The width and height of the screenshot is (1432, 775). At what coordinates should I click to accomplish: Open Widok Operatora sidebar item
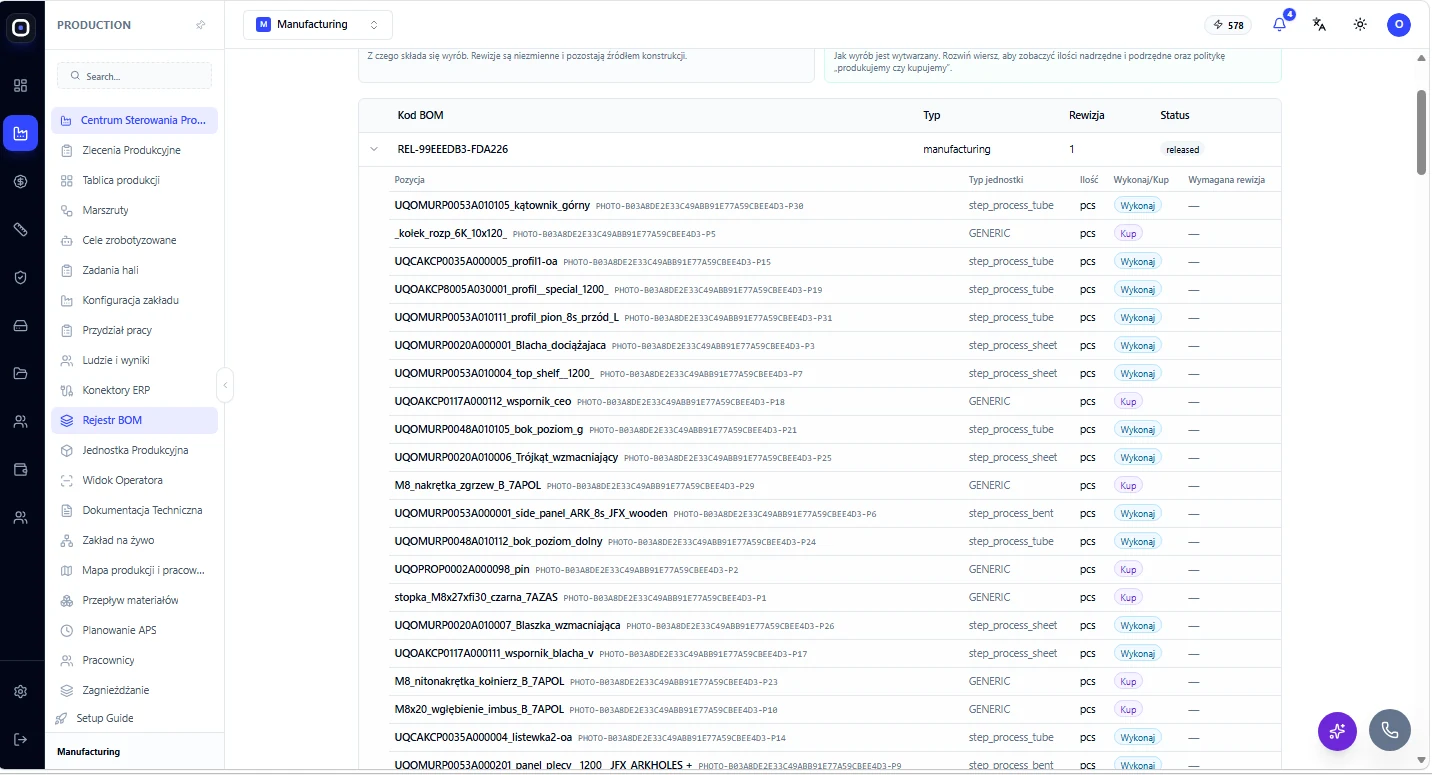(134, 481)
